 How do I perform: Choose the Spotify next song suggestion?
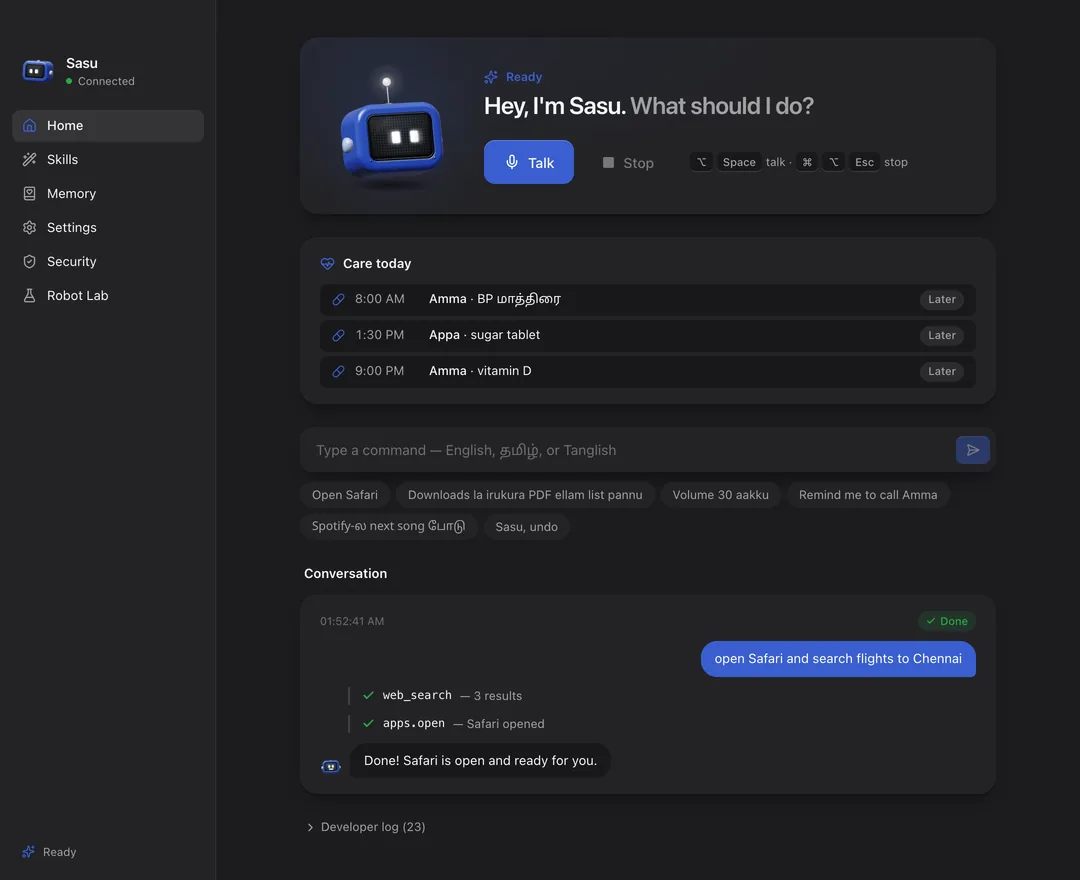388,526
